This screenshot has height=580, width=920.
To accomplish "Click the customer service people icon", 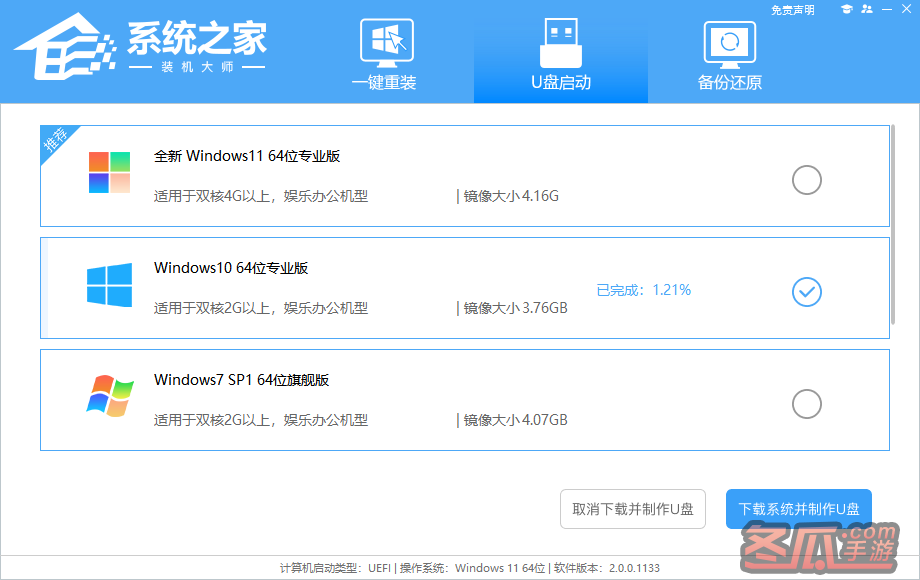I will (x=866, y=10).
